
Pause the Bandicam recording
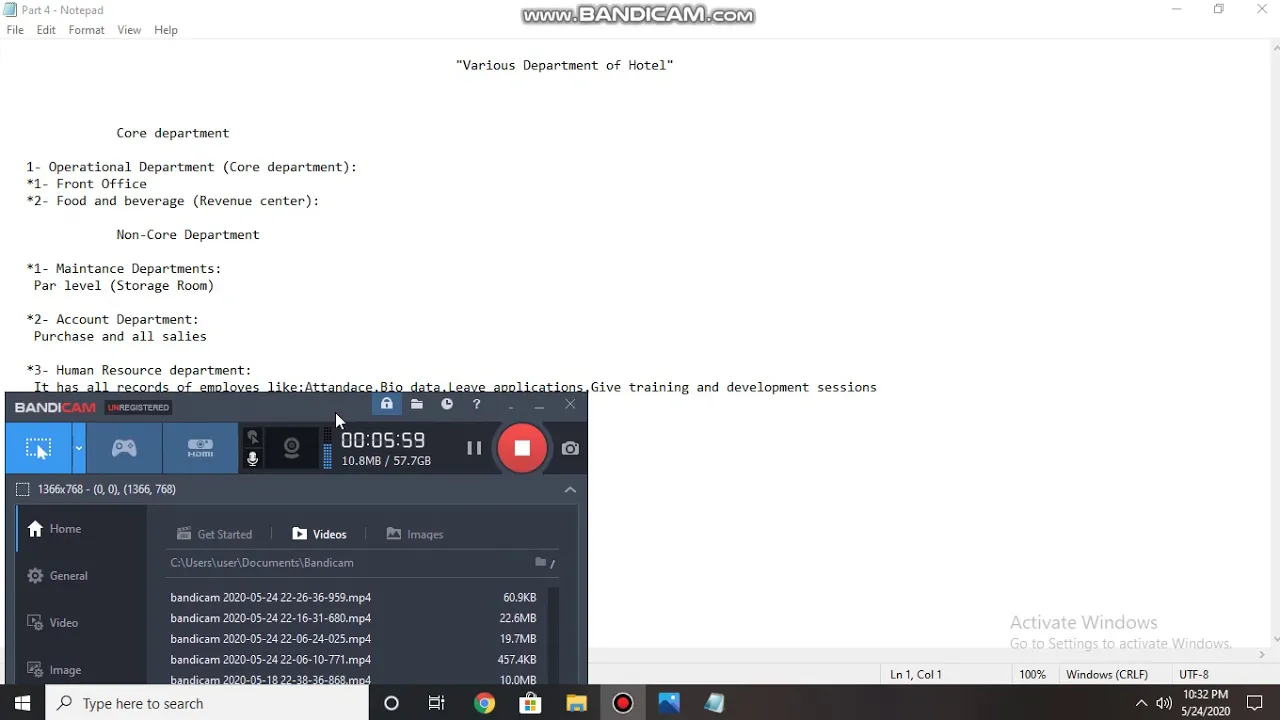point(474,449)
